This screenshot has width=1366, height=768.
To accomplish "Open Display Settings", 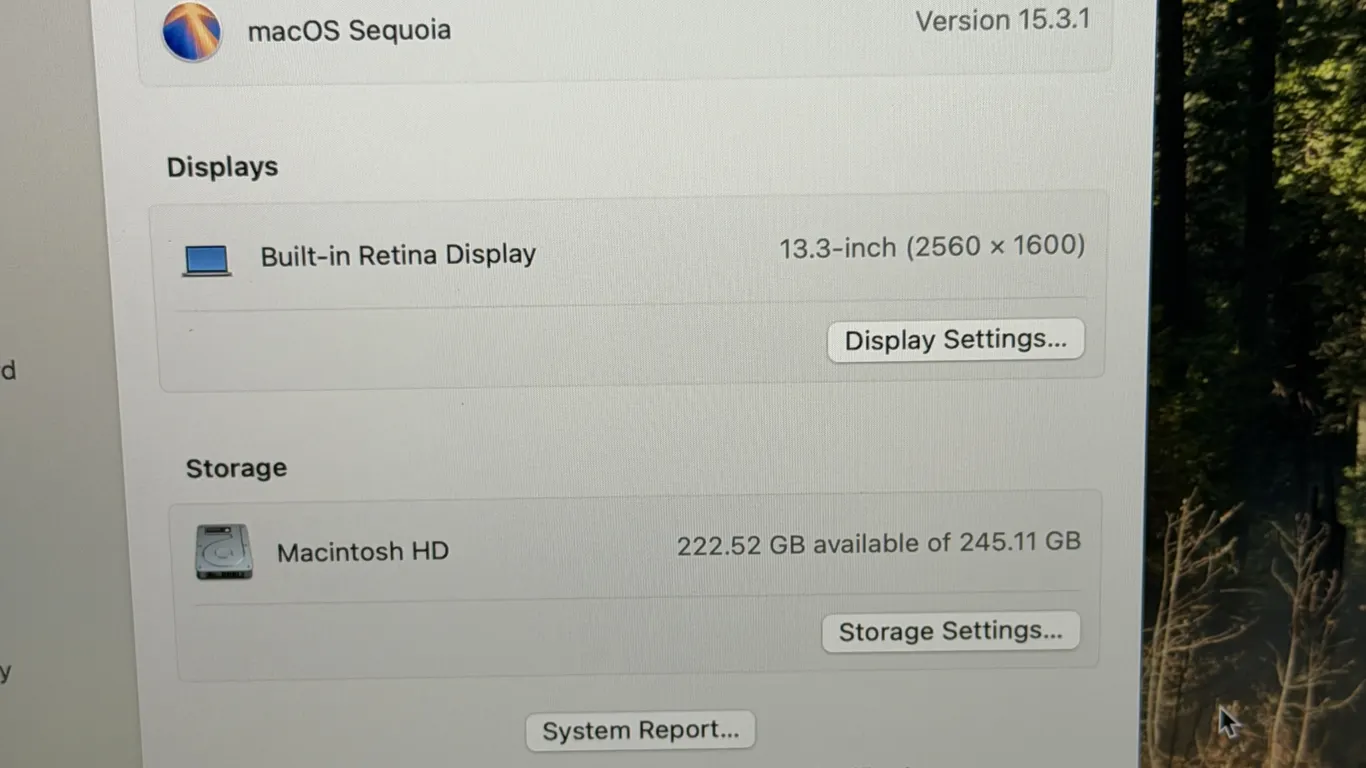I will click(955, 340).
